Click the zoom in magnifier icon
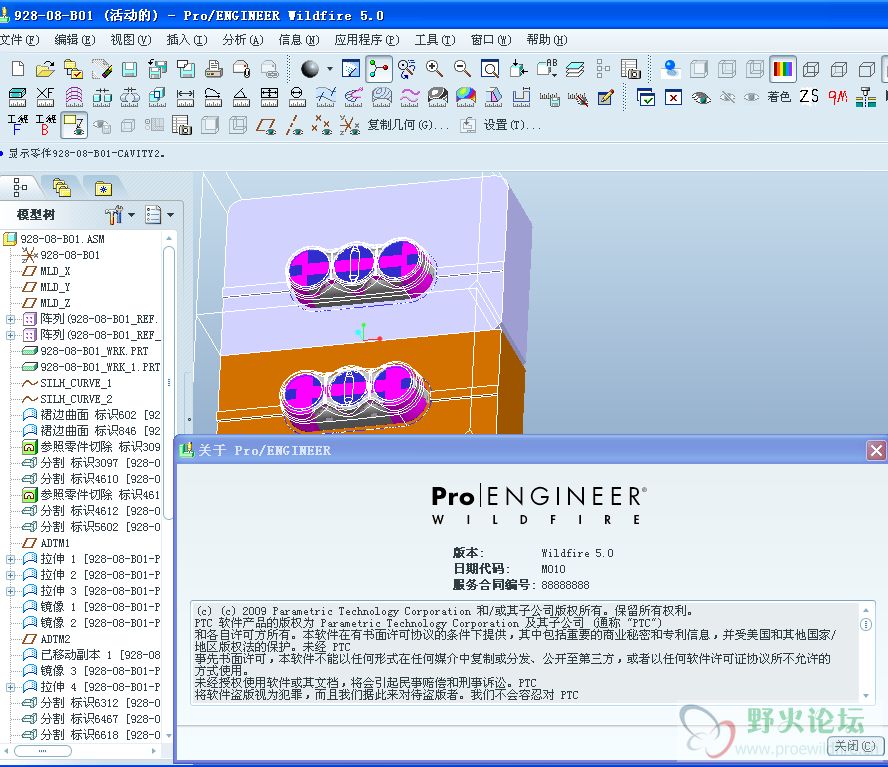 pyautogui.click(x=434, y=69)
